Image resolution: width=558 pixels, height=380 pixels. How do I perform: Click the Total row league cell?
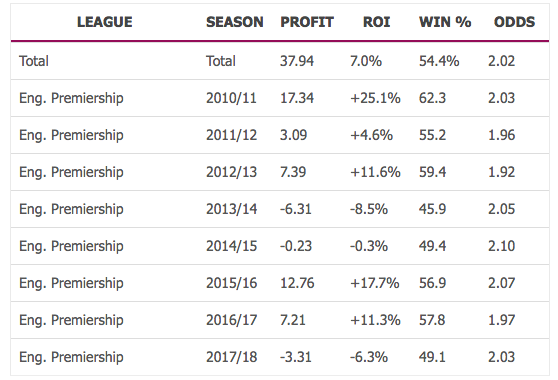[x=34, y=61]
